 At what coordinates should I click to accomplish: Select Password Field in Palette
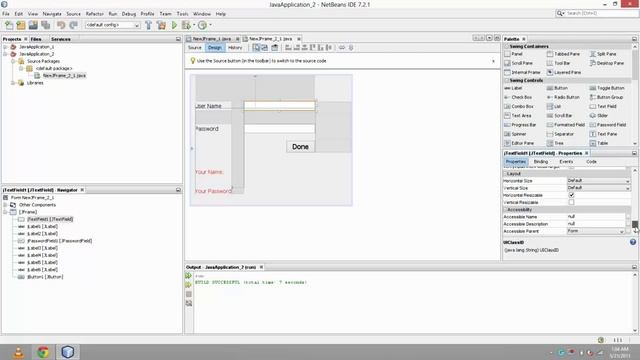(607, 125)
